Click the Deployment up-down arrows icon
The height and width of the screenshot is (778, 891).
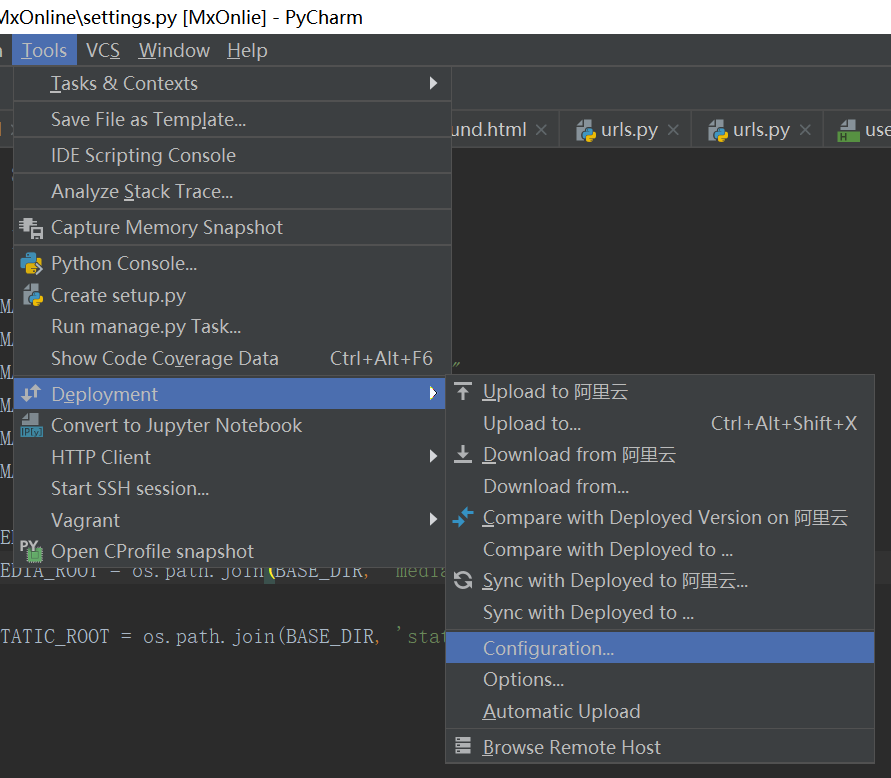[31, 393]
